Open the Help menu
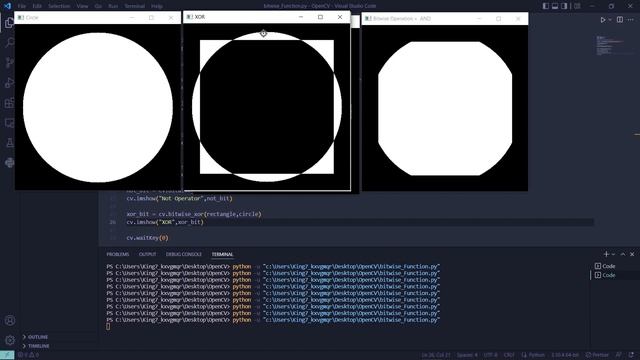The width and height of the screenshot is (640, 360). point(157,6)
